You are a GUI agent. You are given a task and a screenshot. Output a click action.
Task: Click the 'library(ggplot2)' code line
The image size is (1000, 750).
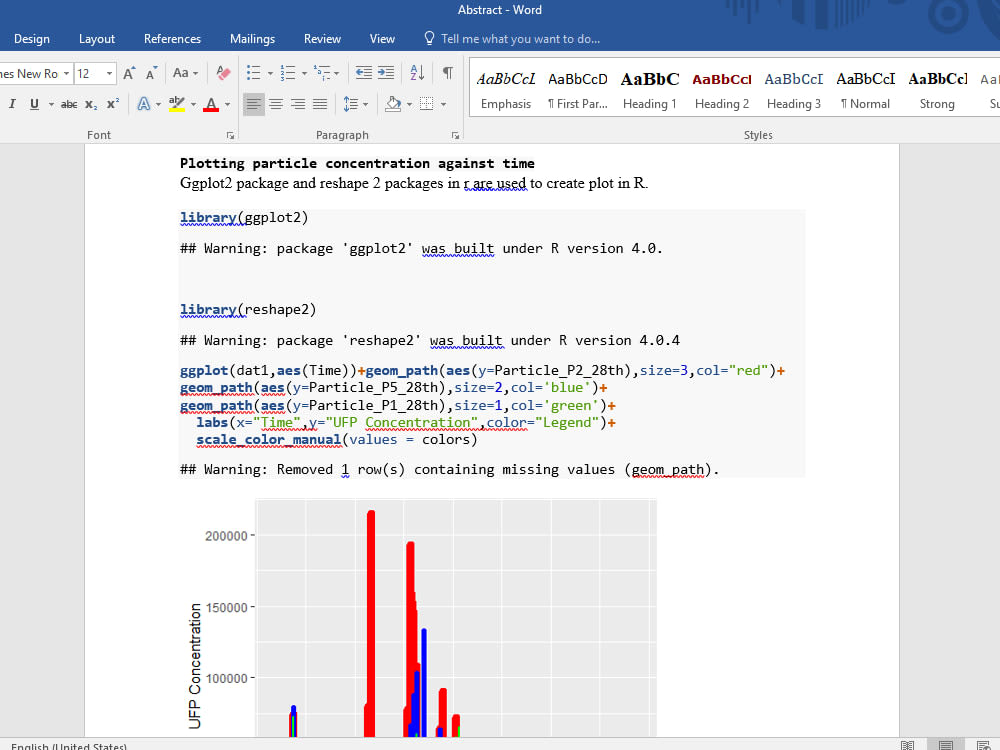(244, 217)
